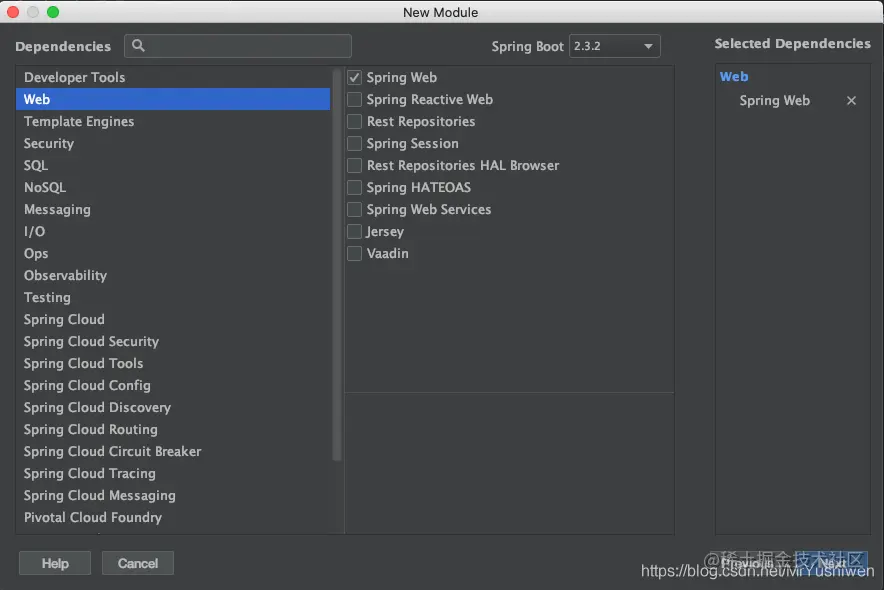
Task: Toggle the Spring HATEOAS checkbox
Action: tap(354, 187)
